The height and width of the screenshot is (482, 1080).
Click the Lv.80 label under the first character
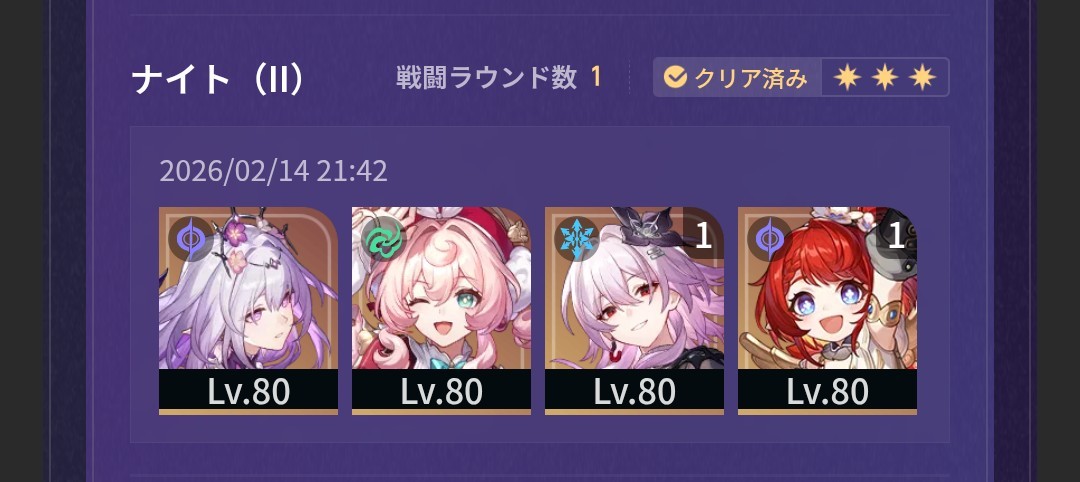point(249,391)
